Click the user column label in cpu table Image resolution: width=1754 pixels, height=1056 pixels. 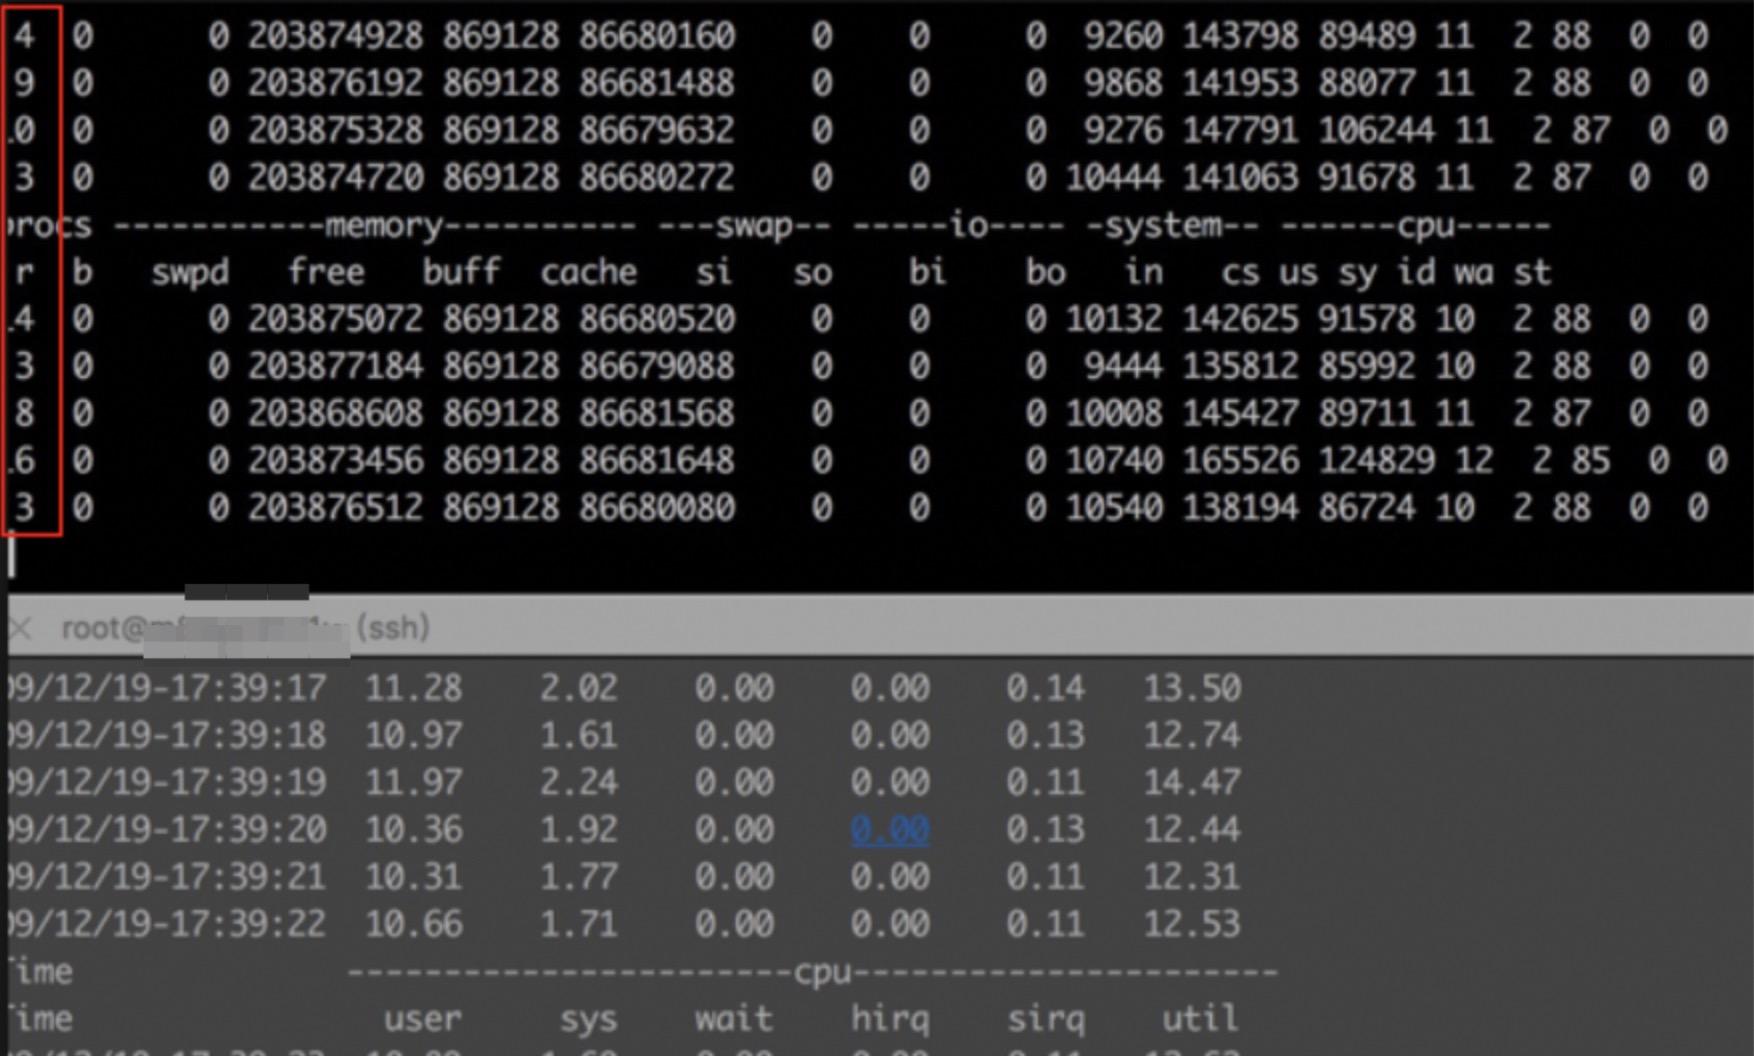424,1018
